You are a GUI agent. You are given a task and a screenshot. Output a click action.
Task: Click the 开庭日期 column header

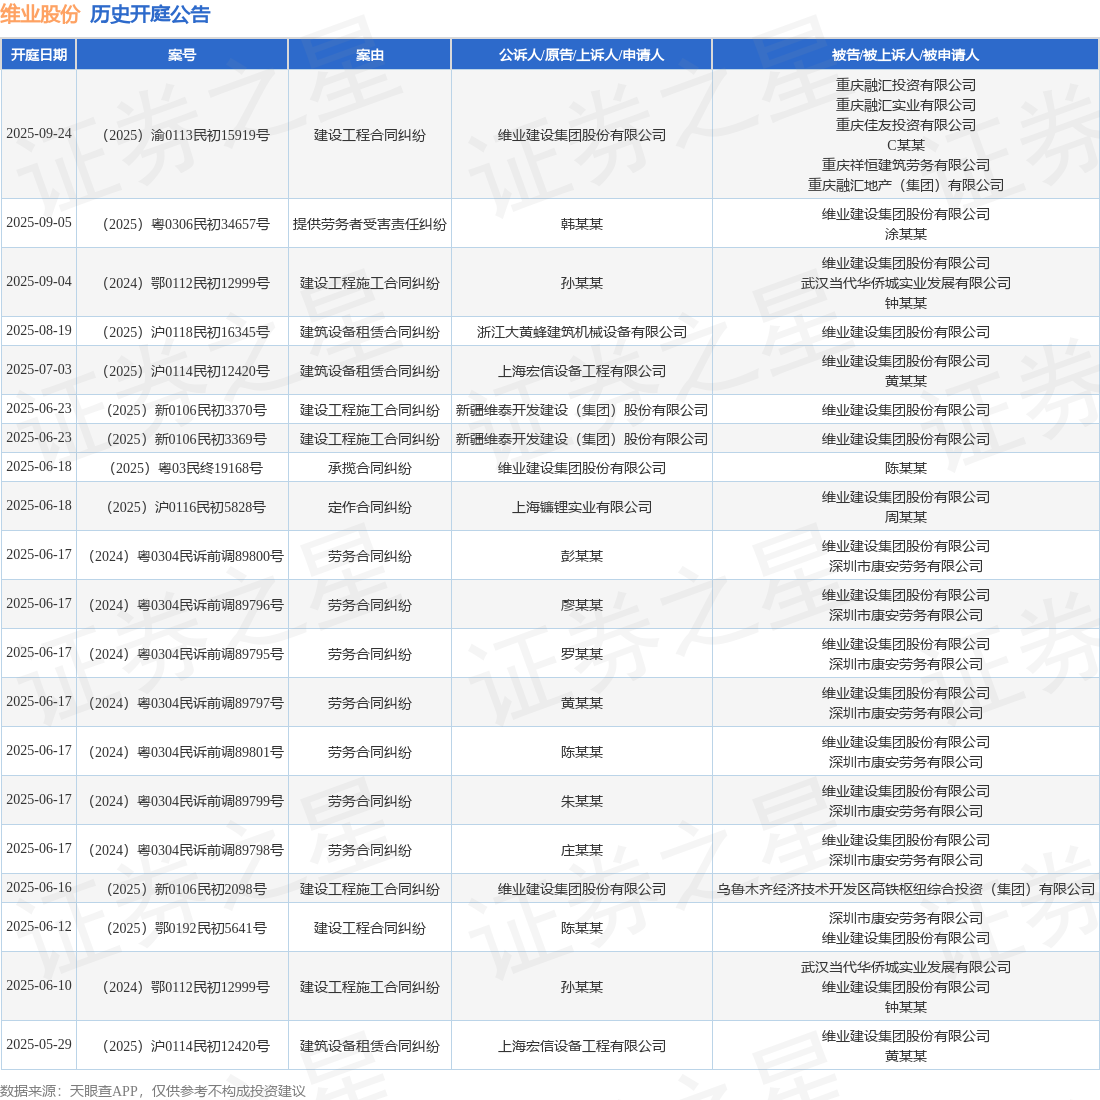pos(39,55)
